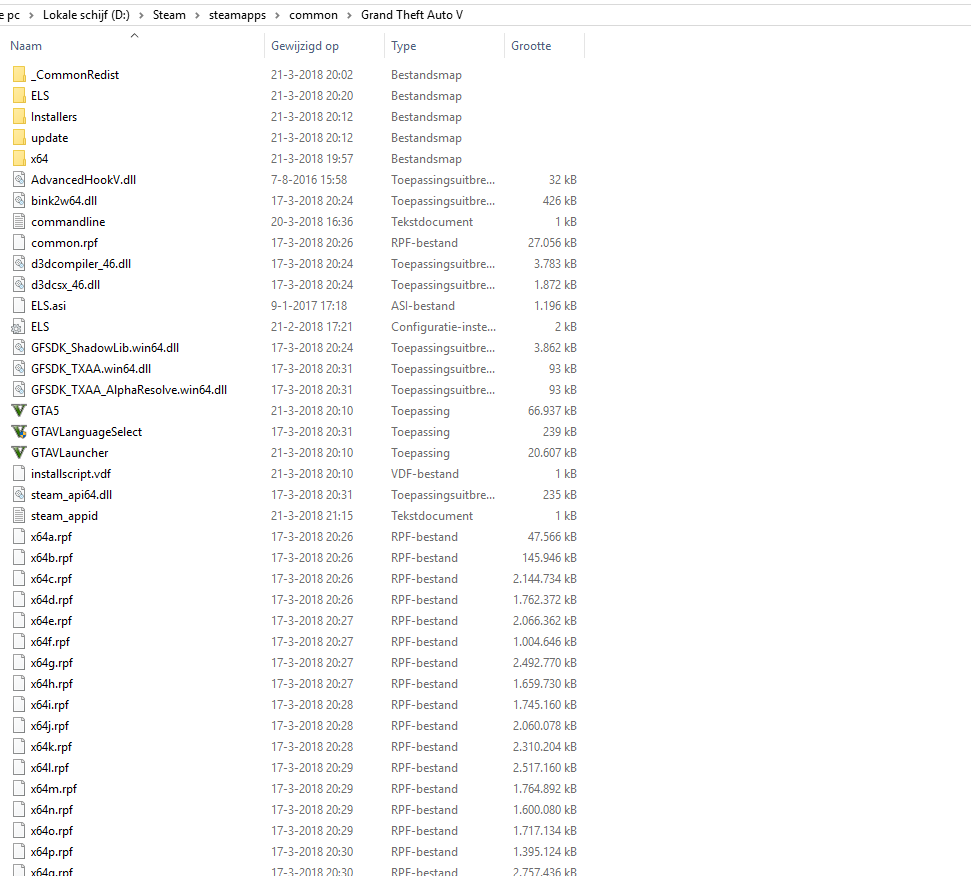Click VDF-bestand type of installscript.vdf
971x887 pixels.
425,474
